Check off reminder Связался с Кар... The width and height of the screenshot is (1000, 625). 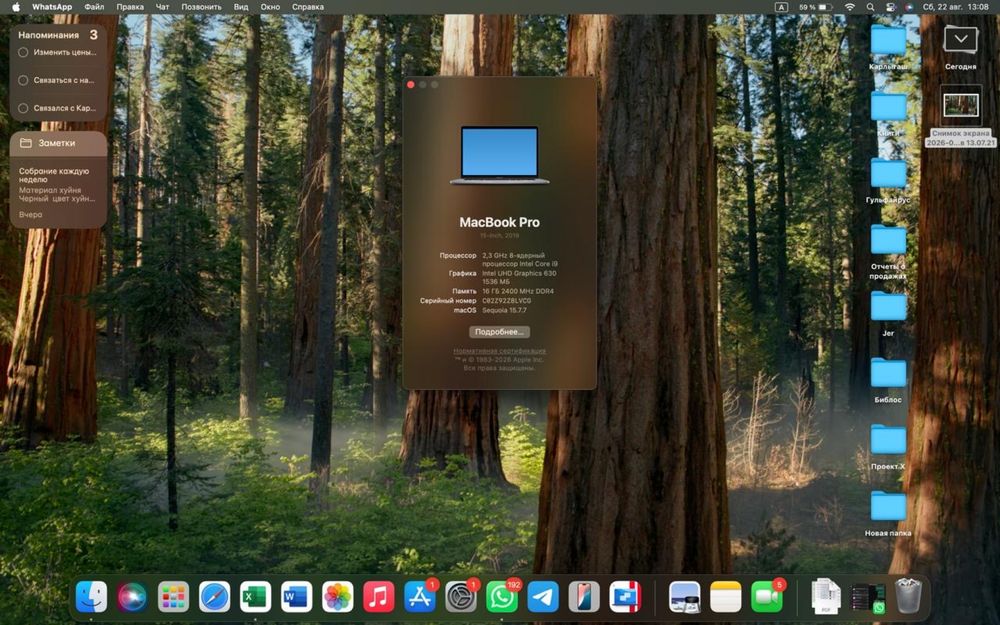[24, 108]
